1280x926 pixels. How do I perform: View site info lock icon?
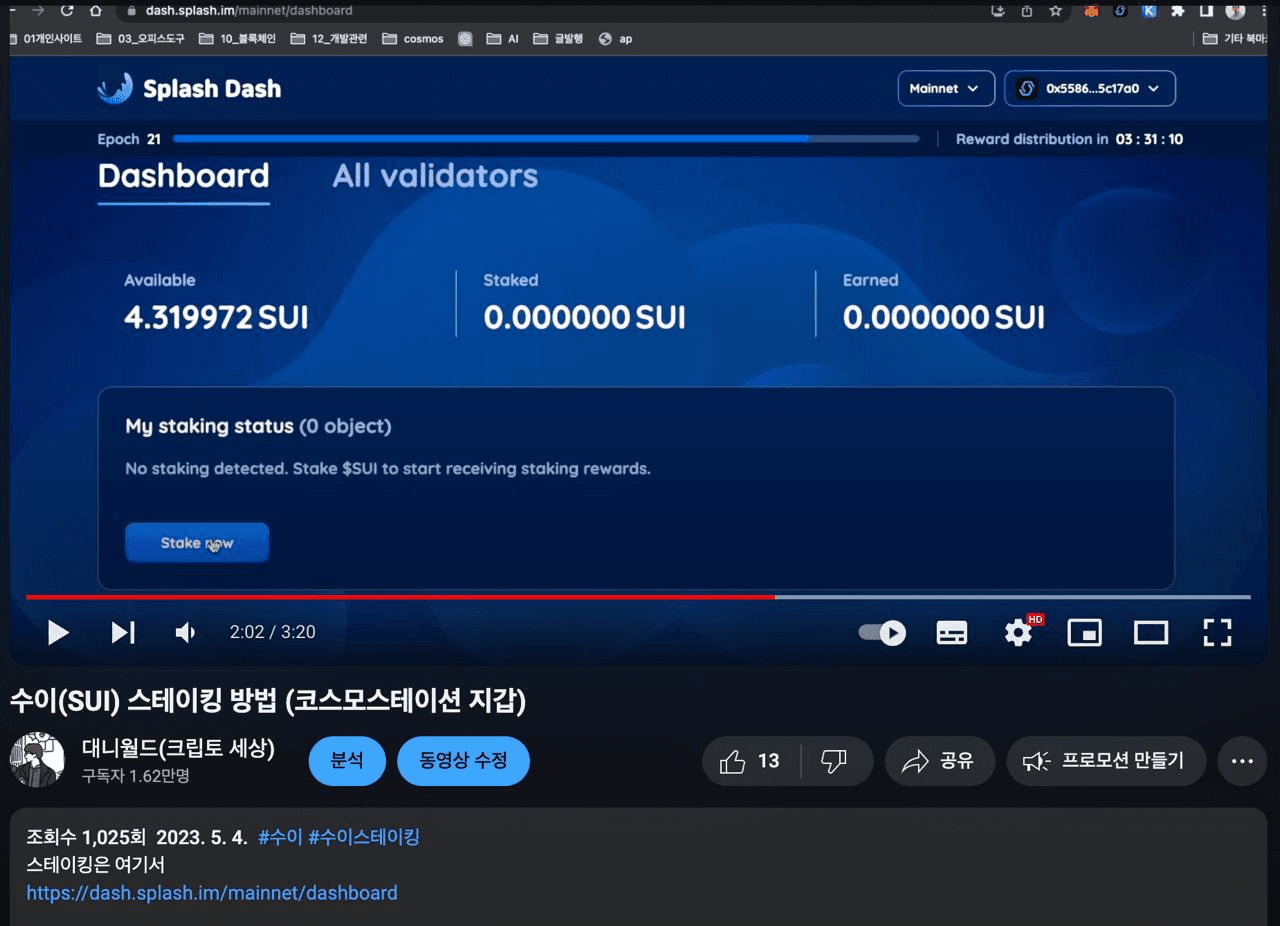(132, 11)
